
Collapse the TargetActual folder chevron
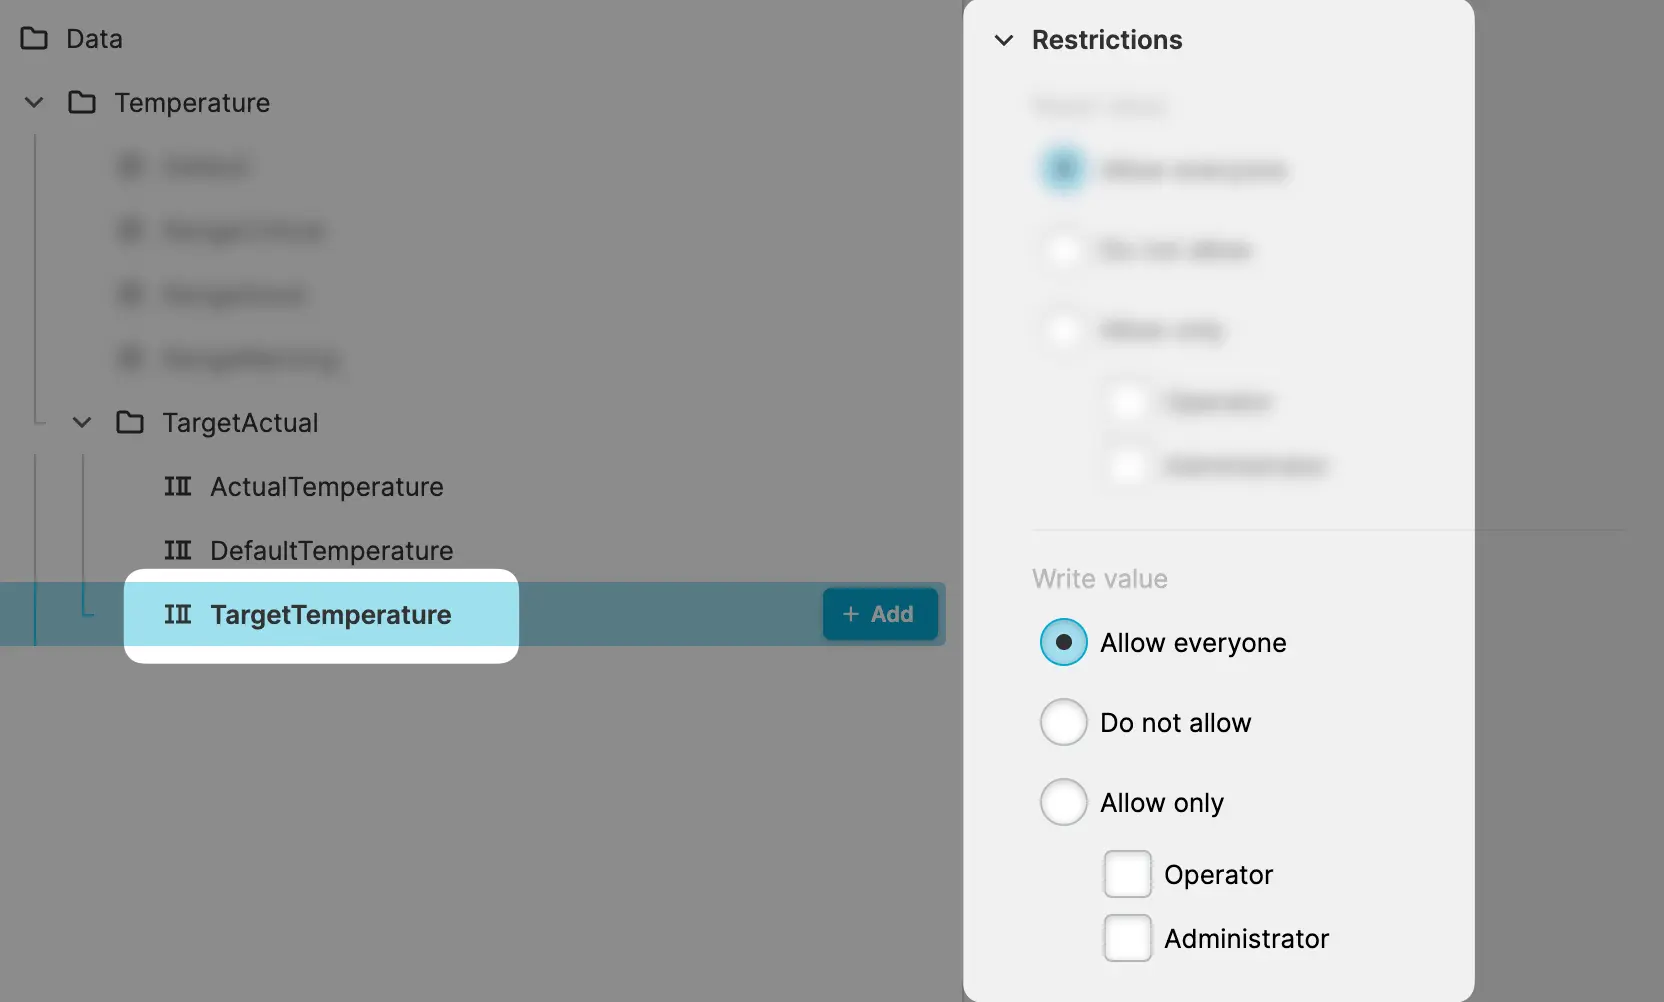tap(82, 423)
